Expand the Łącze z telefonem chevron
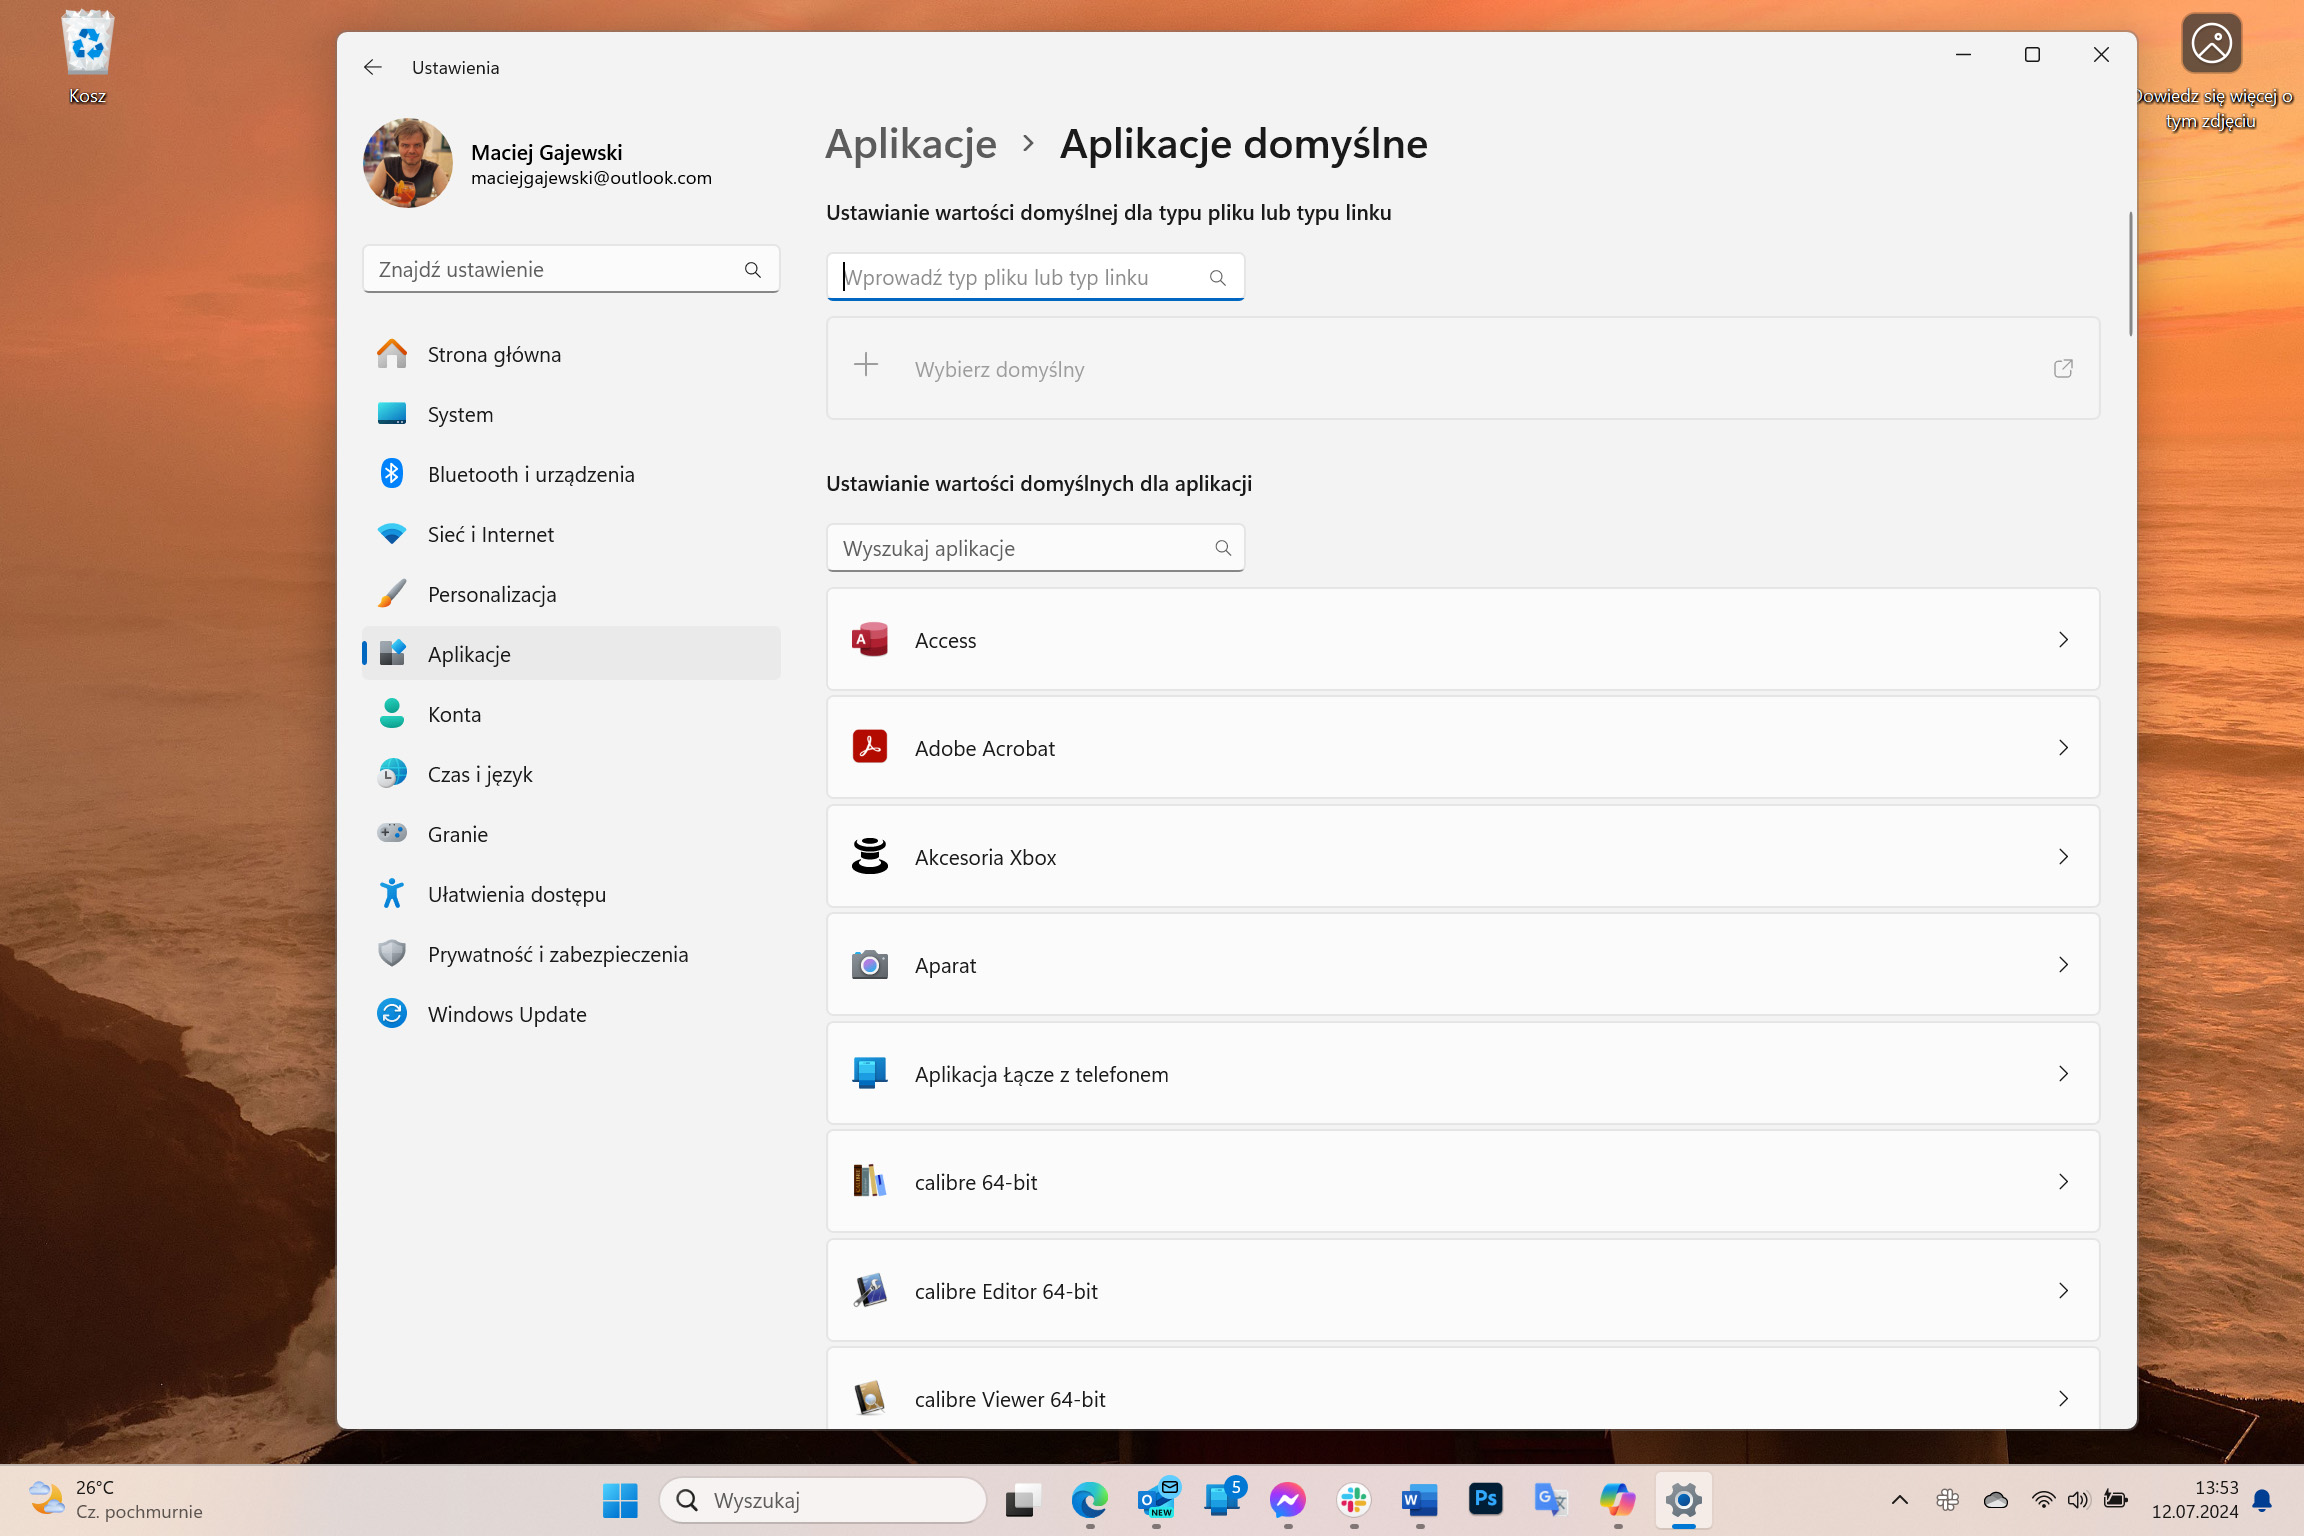Image resolution: width=2304 pixels, height=1536 pixels. 2063,1074
